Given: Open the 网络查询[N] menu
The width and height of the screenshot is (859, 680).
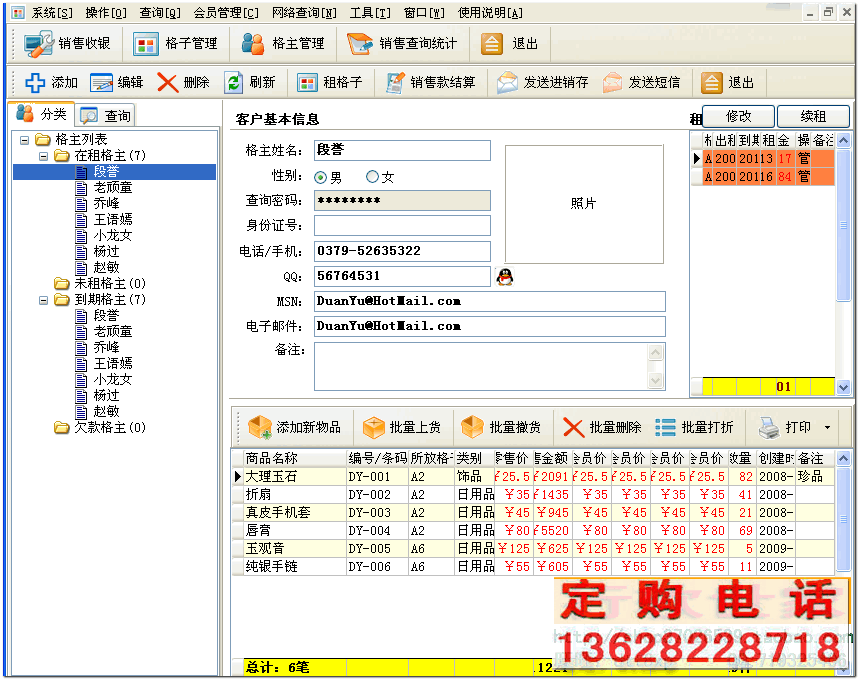Looking at the screenshot, I should click(x=304, y=13).
